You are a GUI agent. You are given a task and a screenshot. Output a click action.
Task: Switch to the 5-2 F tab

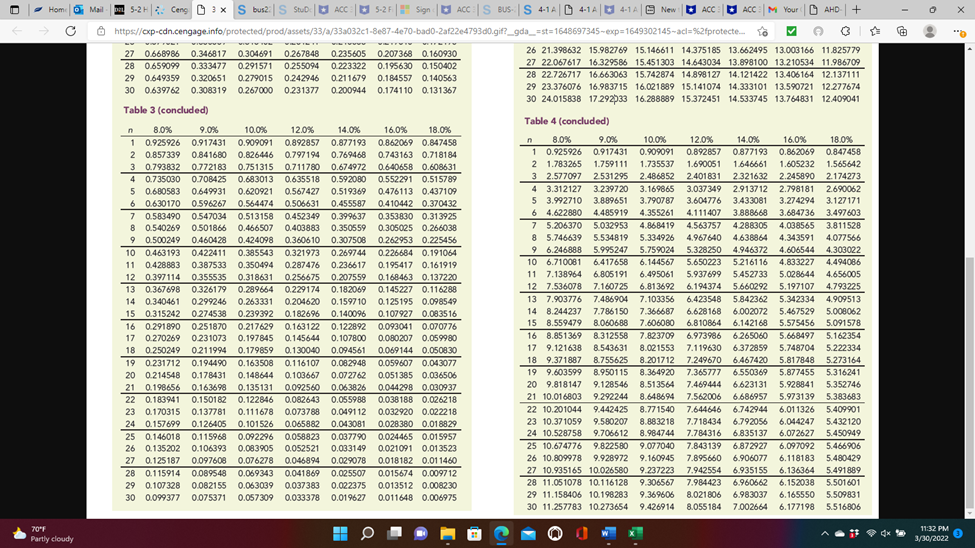376,10
